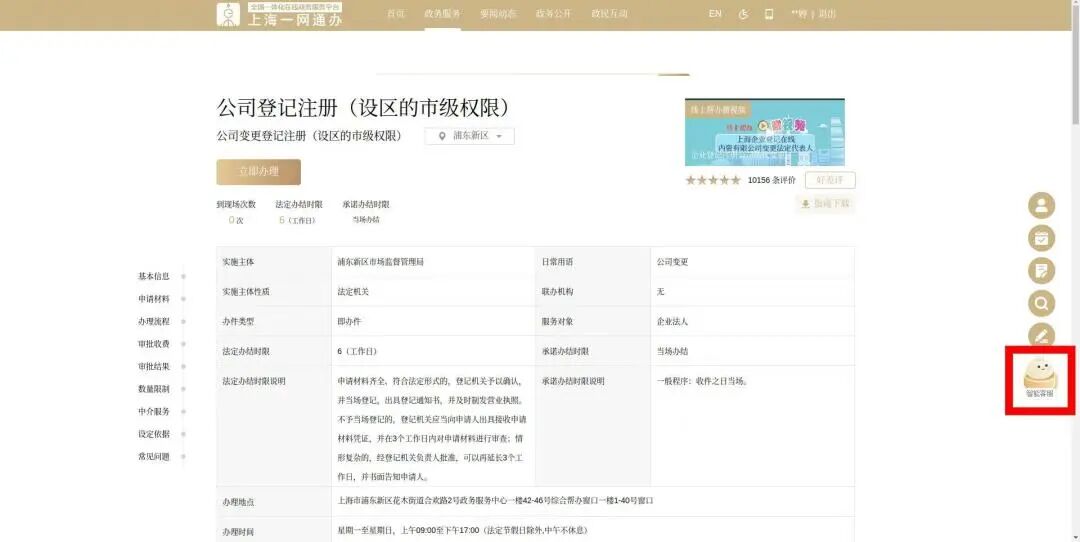Image resolution: width=1080 pixels, height=542 pixels.
Task: Jump to 常见问题 section in side nav
Action: point(154,457)
